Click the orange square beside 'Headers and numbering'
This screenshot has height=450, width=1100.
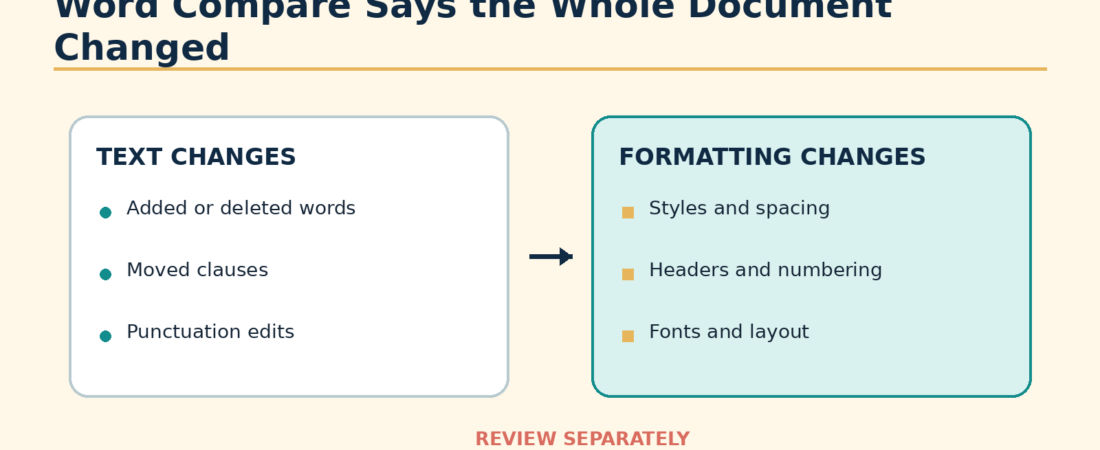tap(628, 274)
